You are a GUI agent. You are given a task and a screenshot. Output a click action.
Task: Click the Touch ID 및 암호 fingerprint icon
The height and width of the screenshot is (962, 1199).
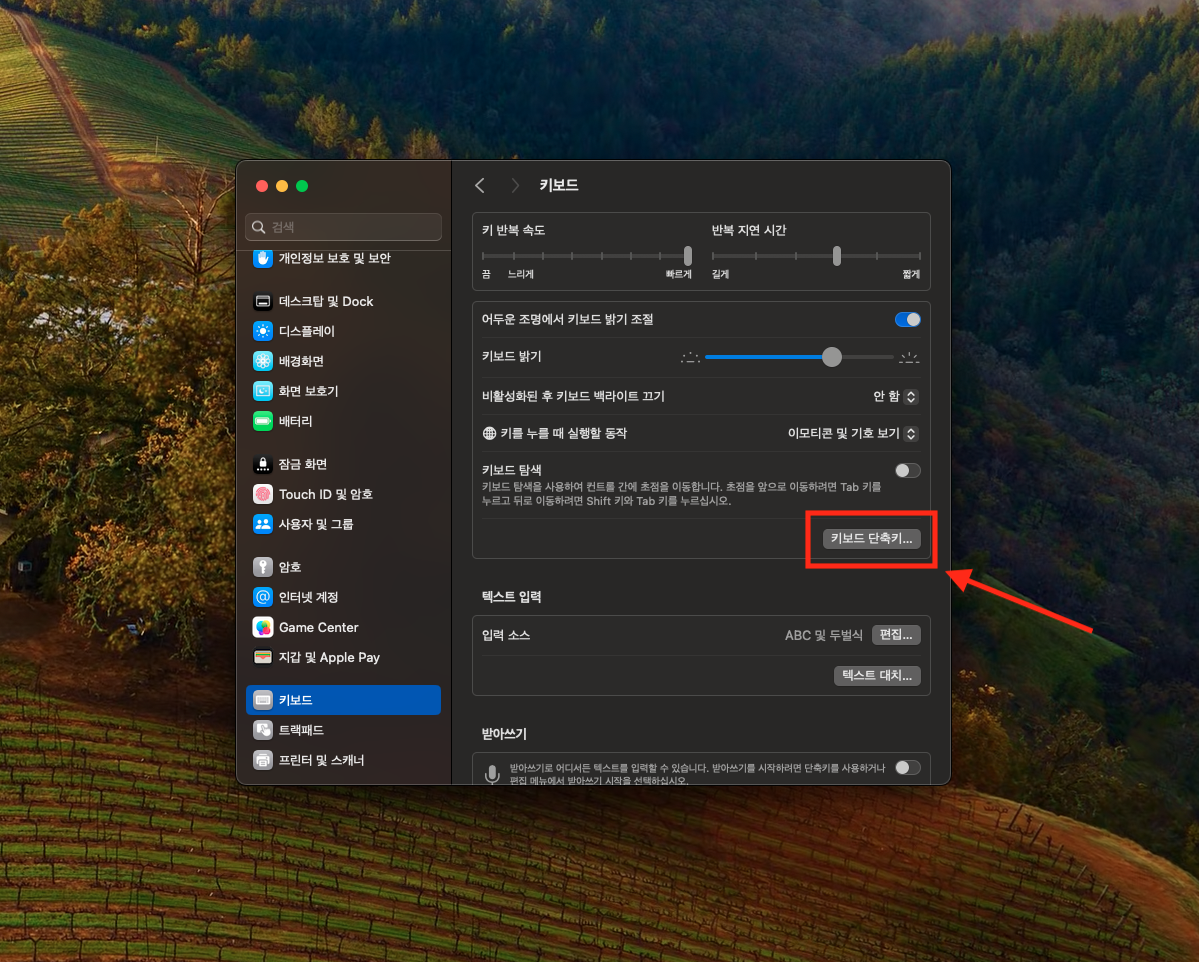tap(262, 494)
